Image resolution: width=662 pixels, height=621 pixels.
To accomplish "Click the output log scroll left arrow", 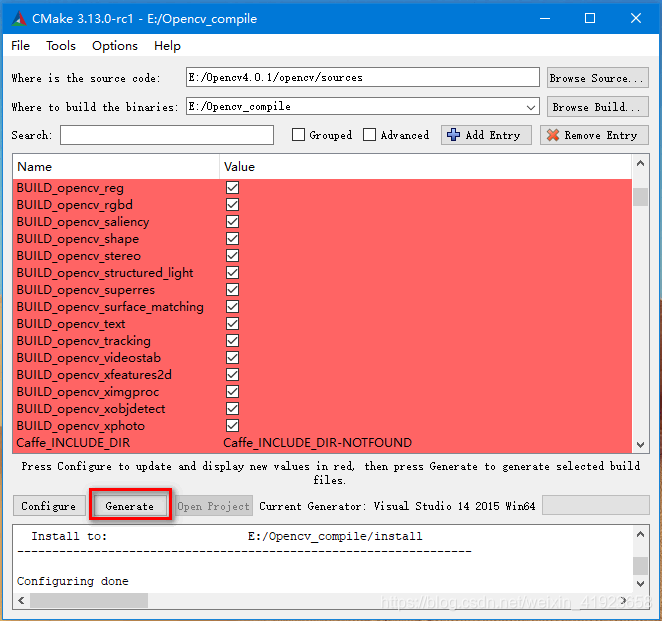I will coord(22,600).
